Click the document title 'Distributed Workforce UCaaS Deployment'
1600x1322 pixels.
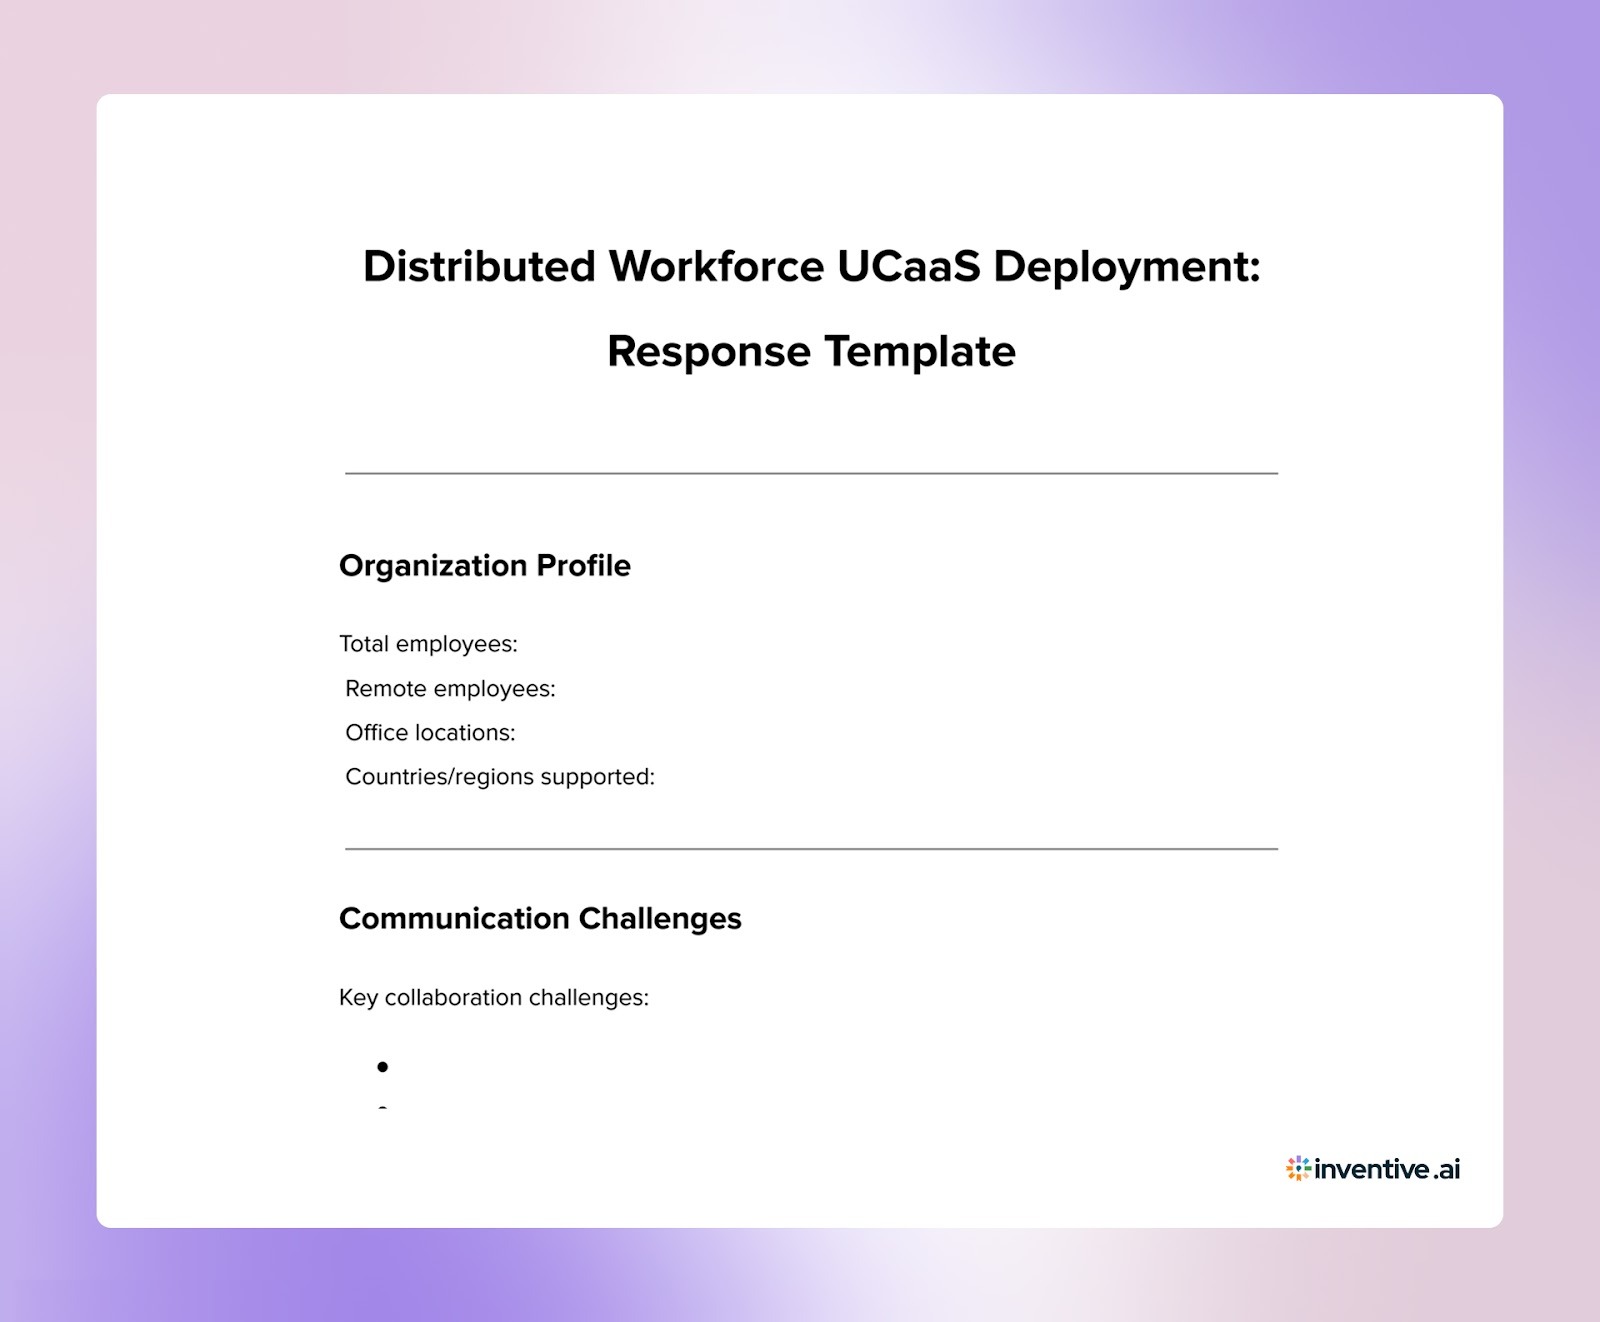coord(812,265)
